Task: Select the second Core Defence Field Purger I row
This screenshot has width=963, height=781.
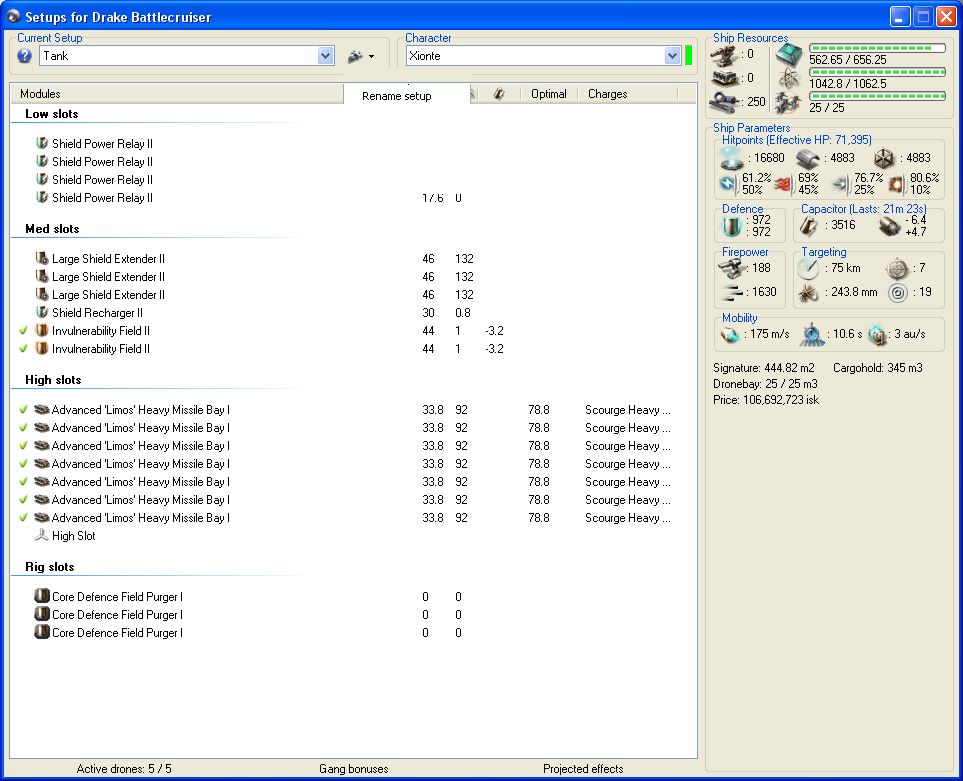Action: [x=353, y=615]
